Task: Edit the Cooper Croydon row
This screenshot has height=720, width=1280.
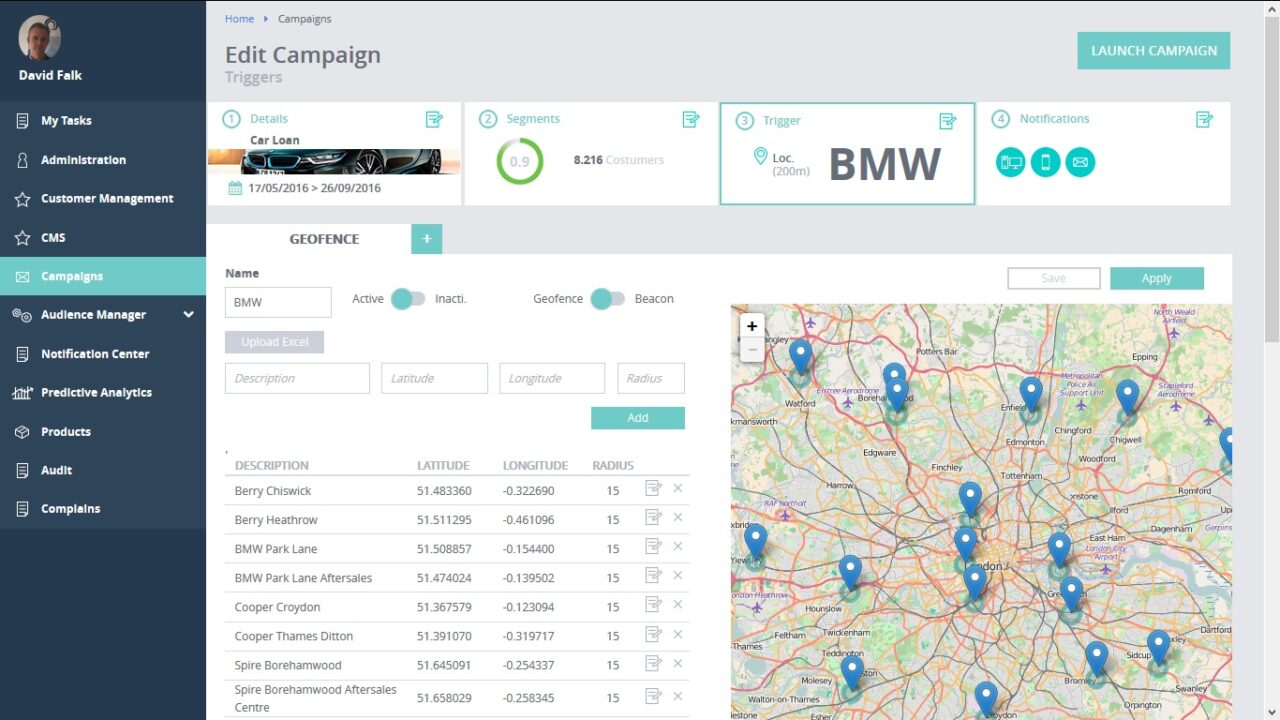Action: click(654, 604)
